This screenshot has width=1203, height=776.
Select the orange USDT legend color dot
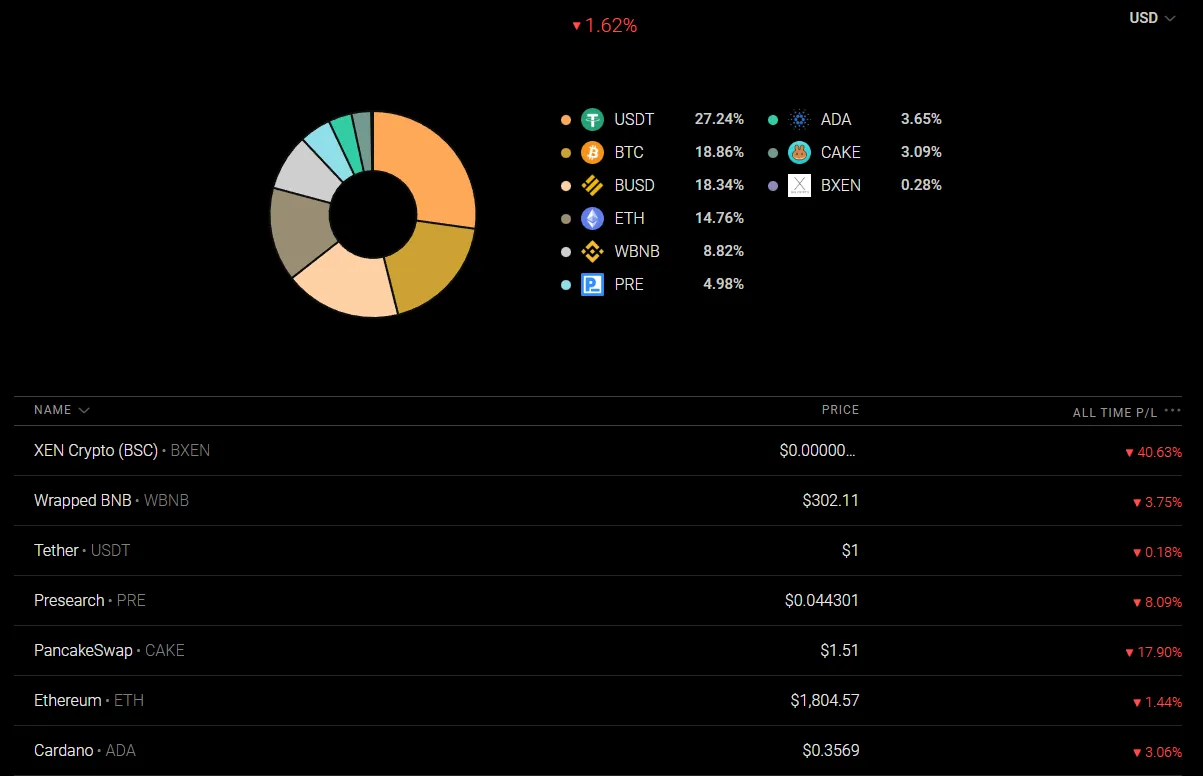pos(566,120)
